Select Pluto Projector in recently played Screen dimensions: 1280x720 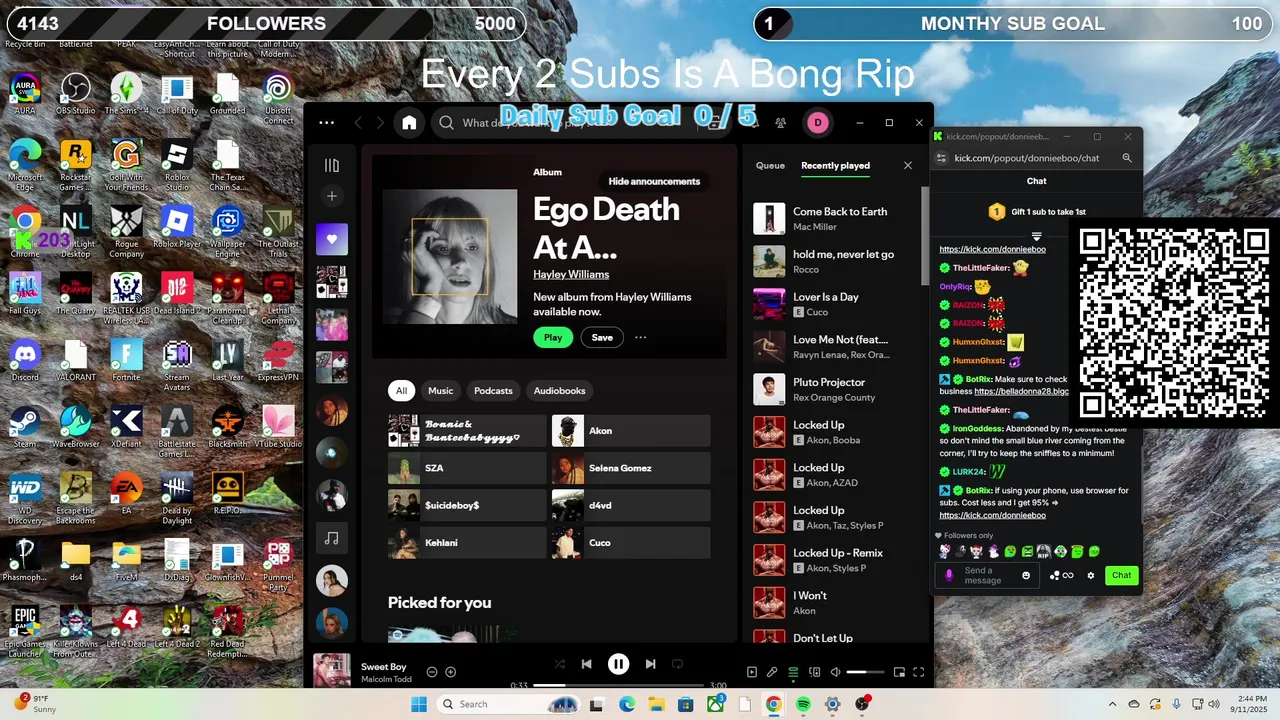[836, 389]
